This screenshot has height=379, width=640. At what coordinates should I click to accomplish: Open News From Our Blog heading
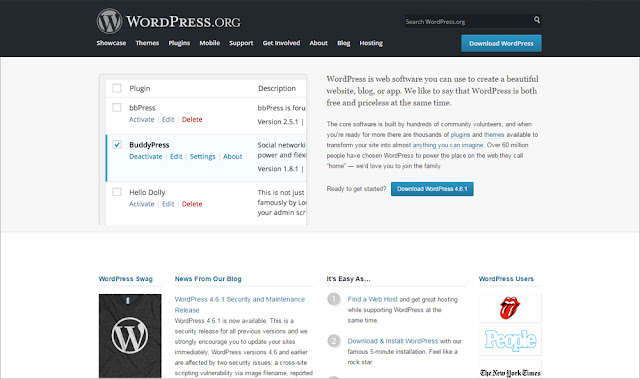pos(208,279)
